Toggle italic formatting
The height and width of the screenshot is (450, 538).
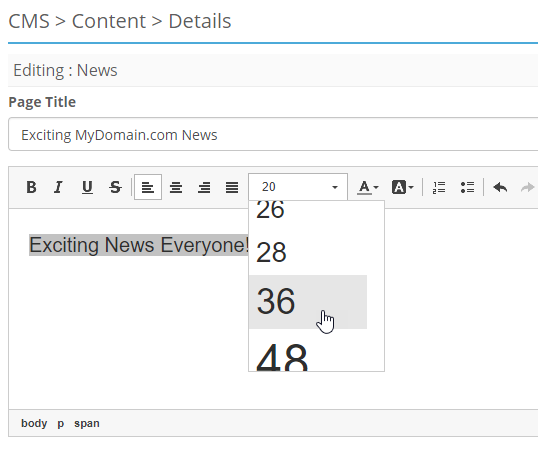59,187
